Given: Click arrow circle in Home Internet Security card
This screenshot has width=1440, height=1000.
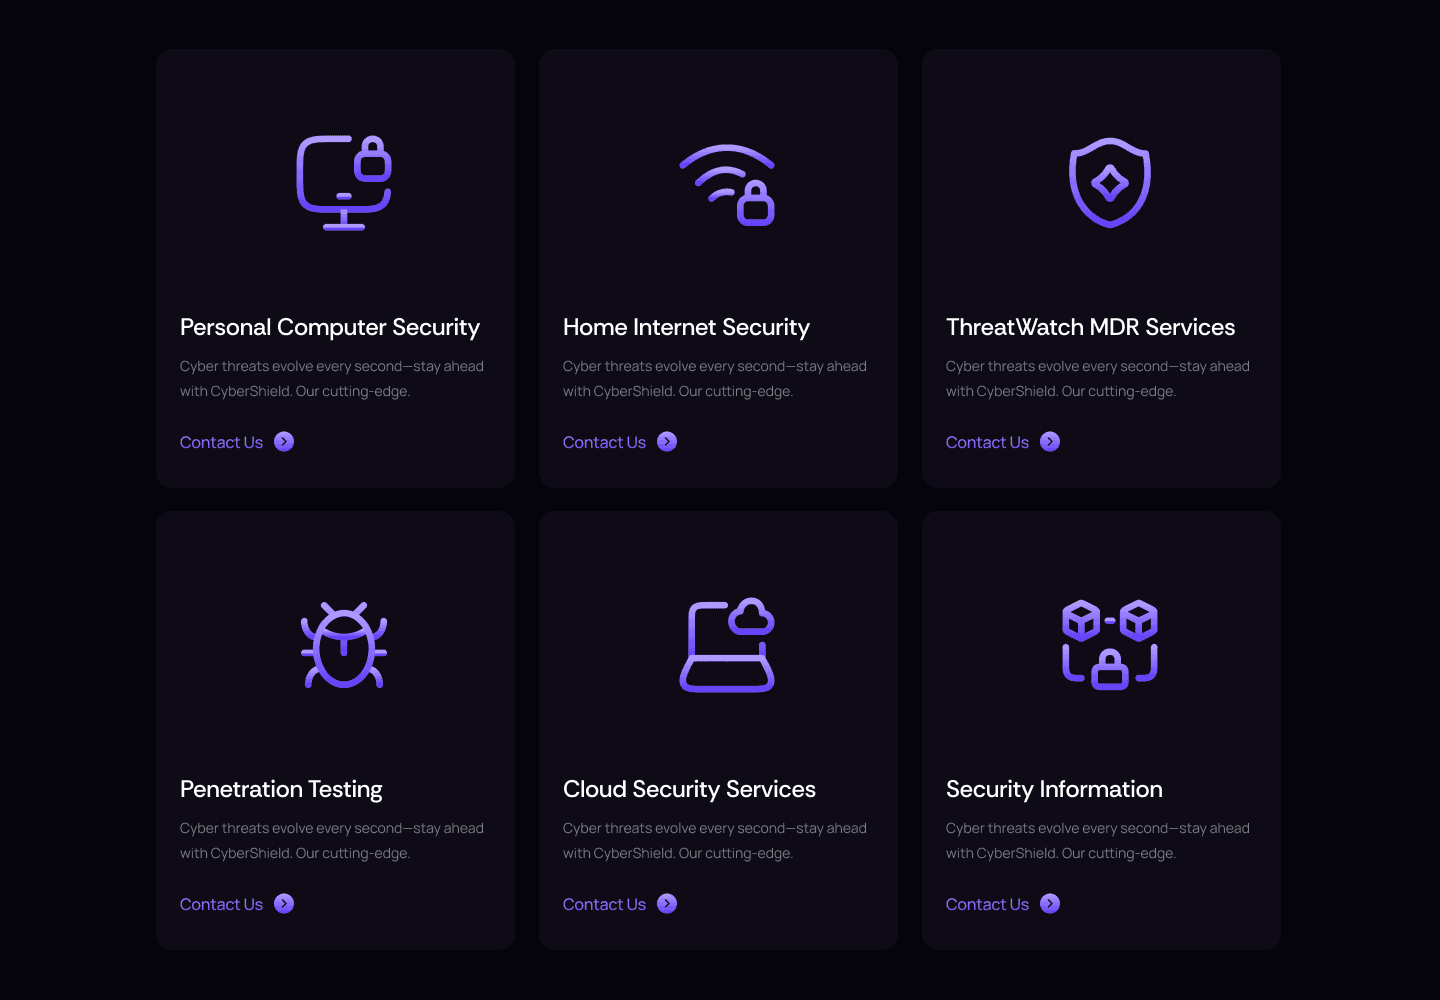Looking at the screenshot, I should [x=667, y=442].
